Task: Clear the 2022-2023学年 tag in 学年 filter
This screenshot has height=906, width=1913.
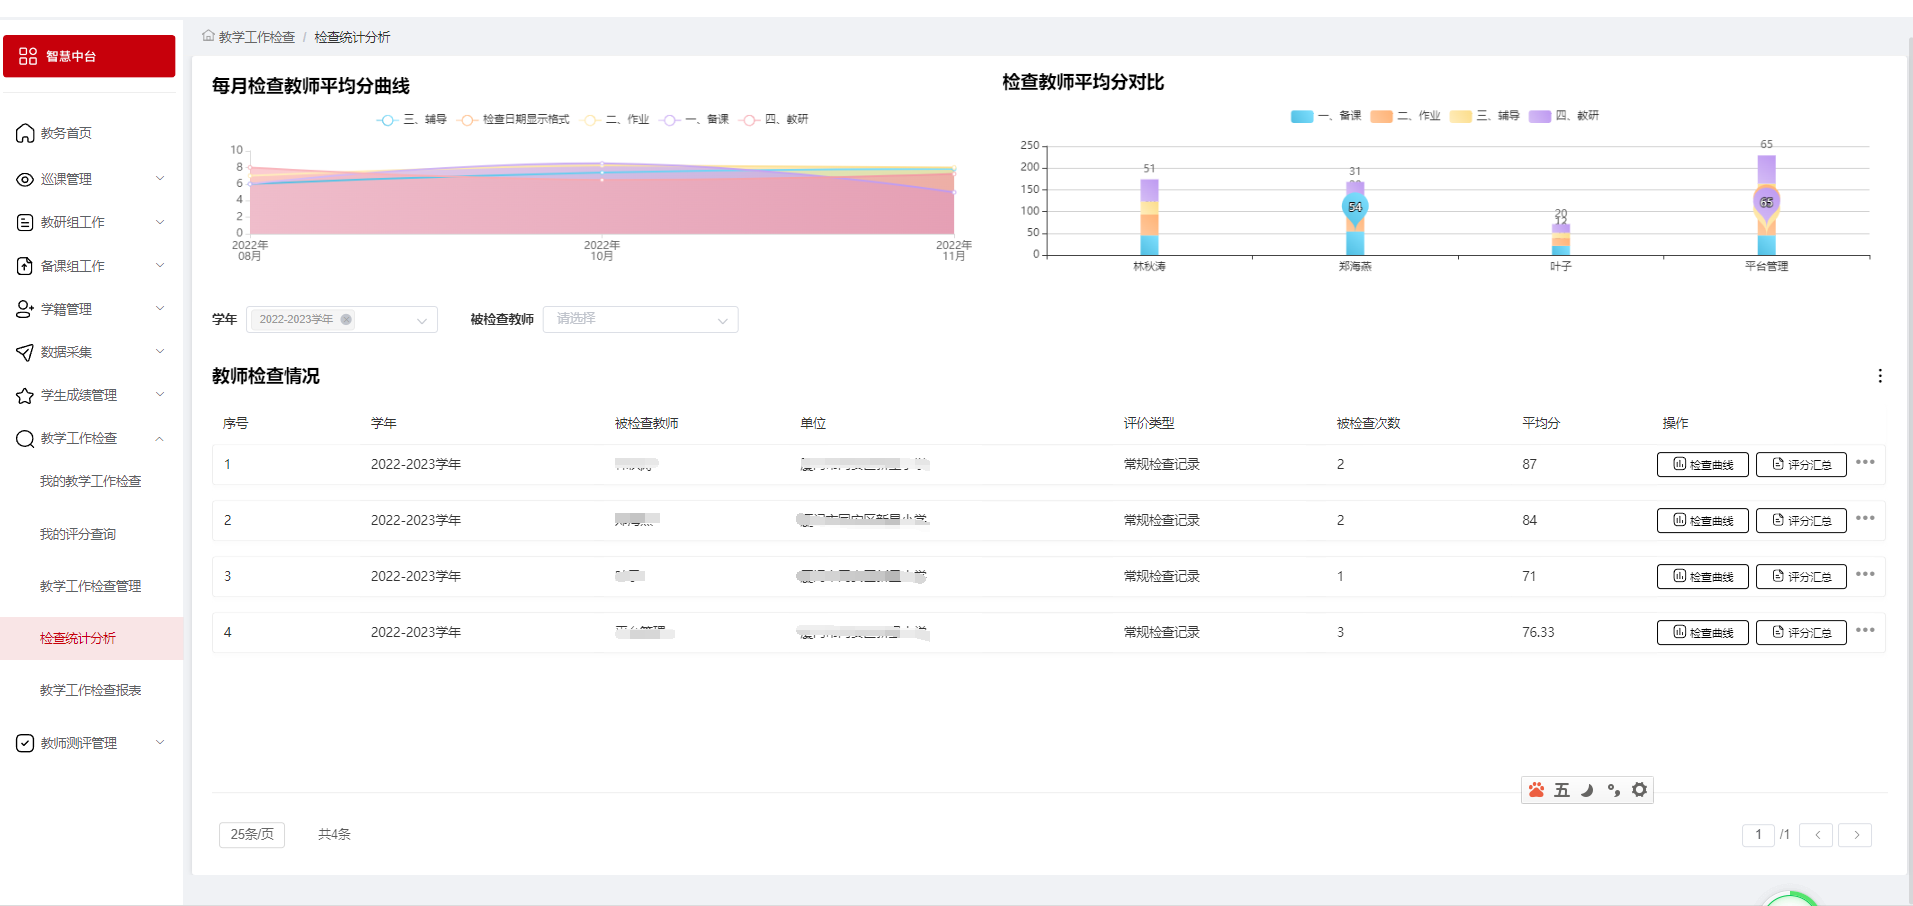Action: tap(346, 320)
